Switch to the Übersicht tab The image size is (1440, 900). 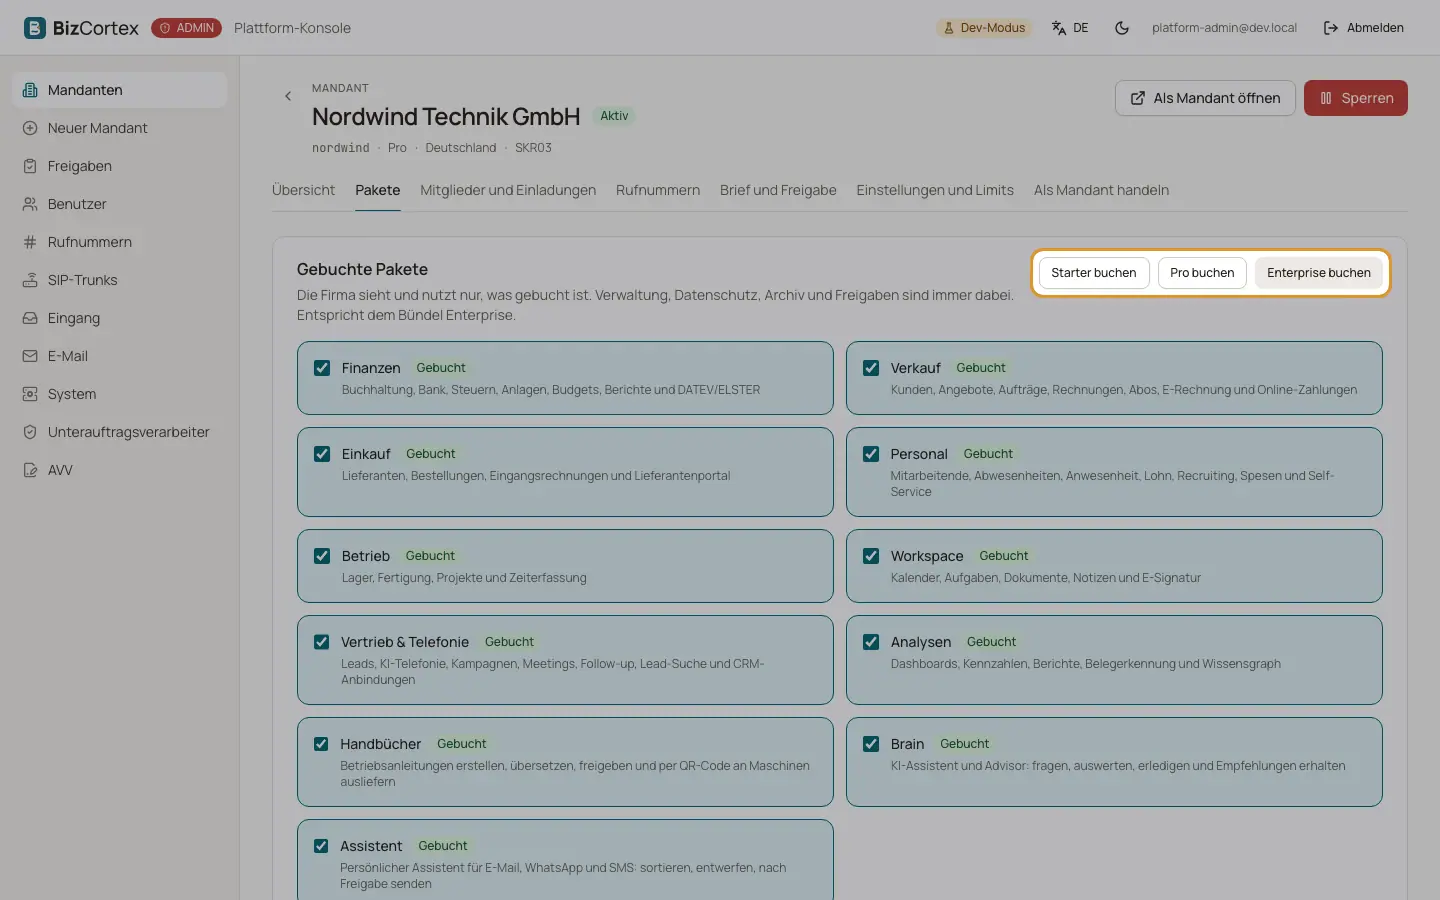click(x=303, y=190)
